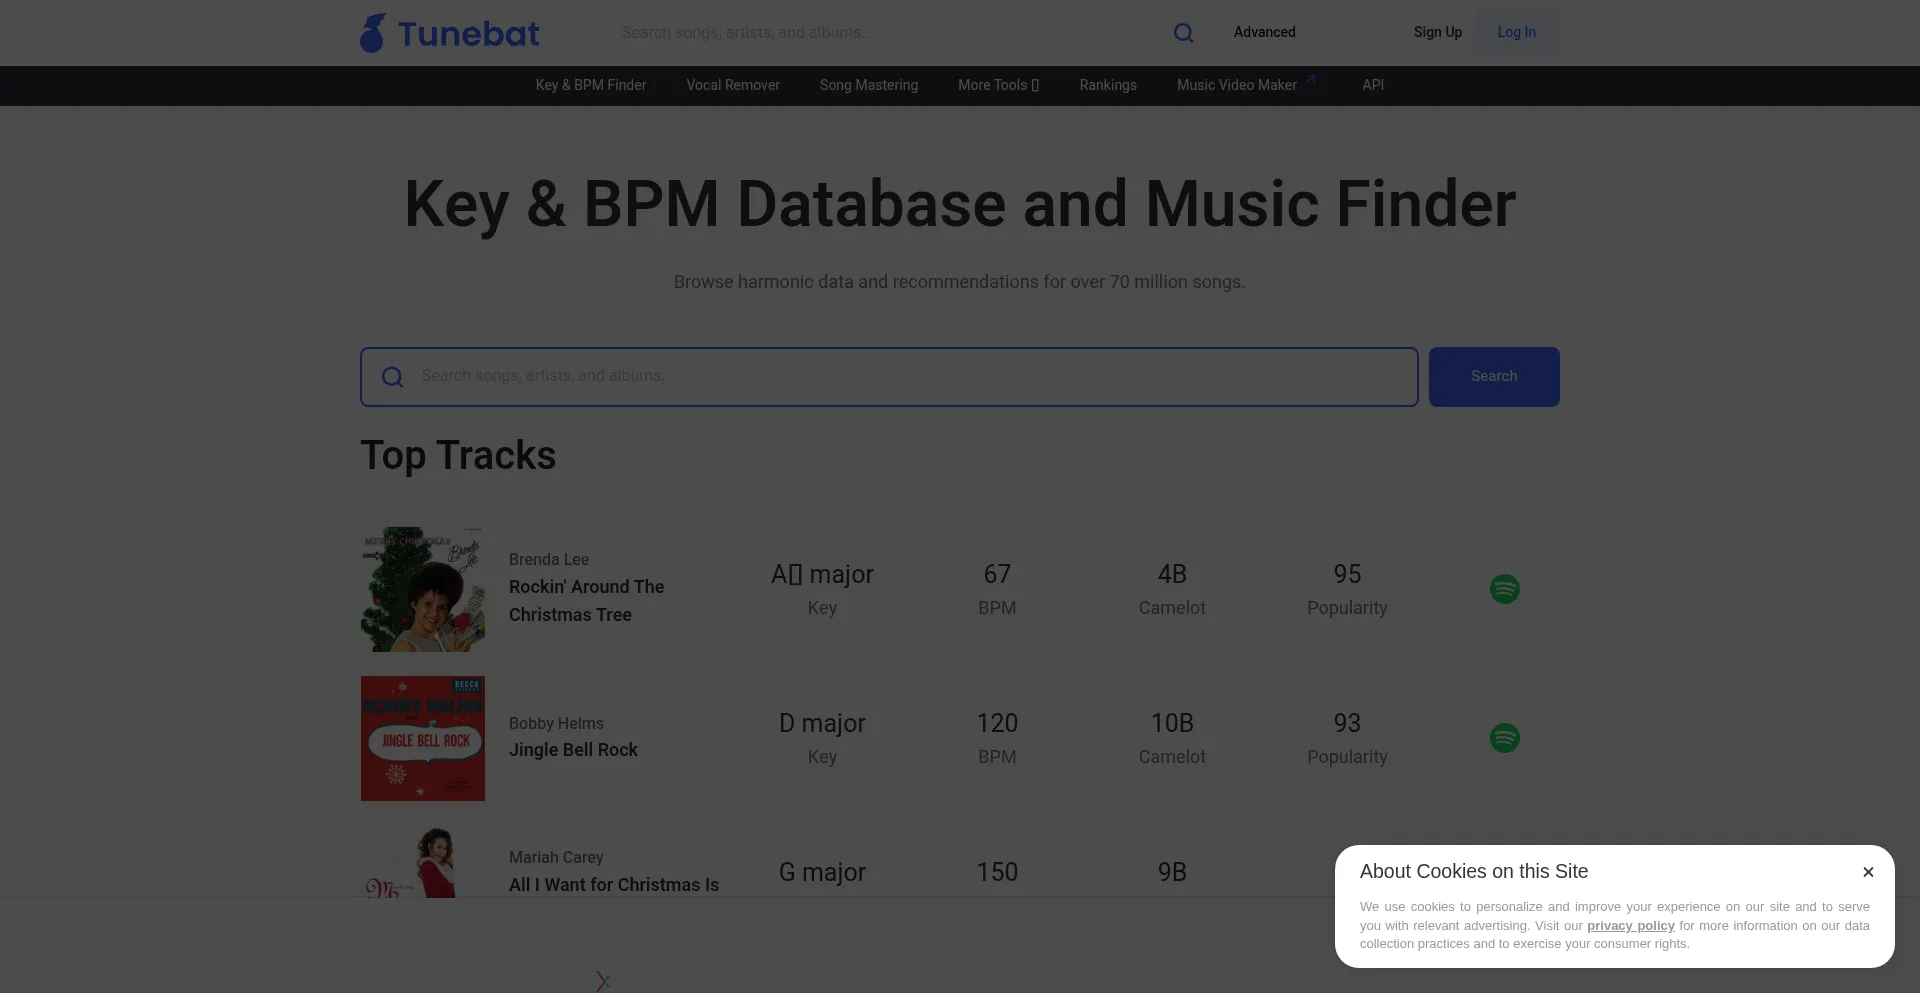Open the privacy policy link
This screenshot has width=1920, height=993.
1630,926
